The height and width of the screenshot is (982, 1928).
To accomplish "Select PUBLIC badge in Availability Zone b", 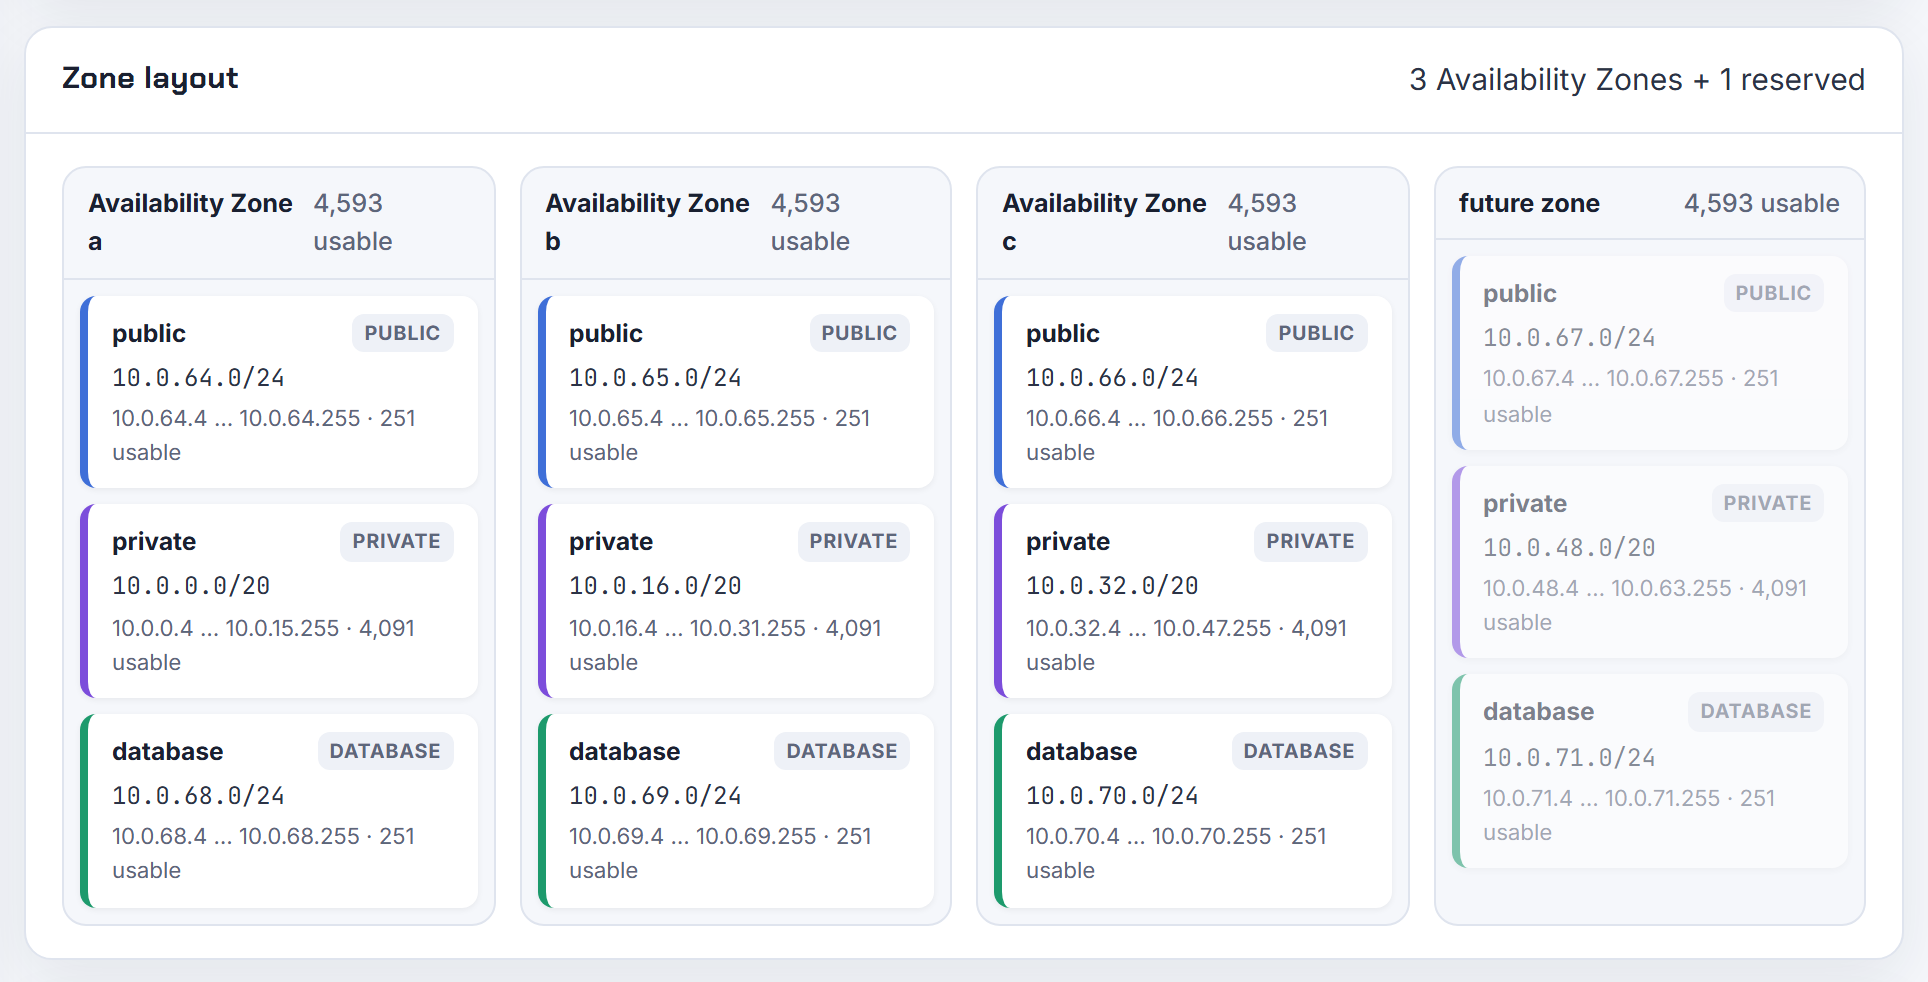I will (859, 333).
